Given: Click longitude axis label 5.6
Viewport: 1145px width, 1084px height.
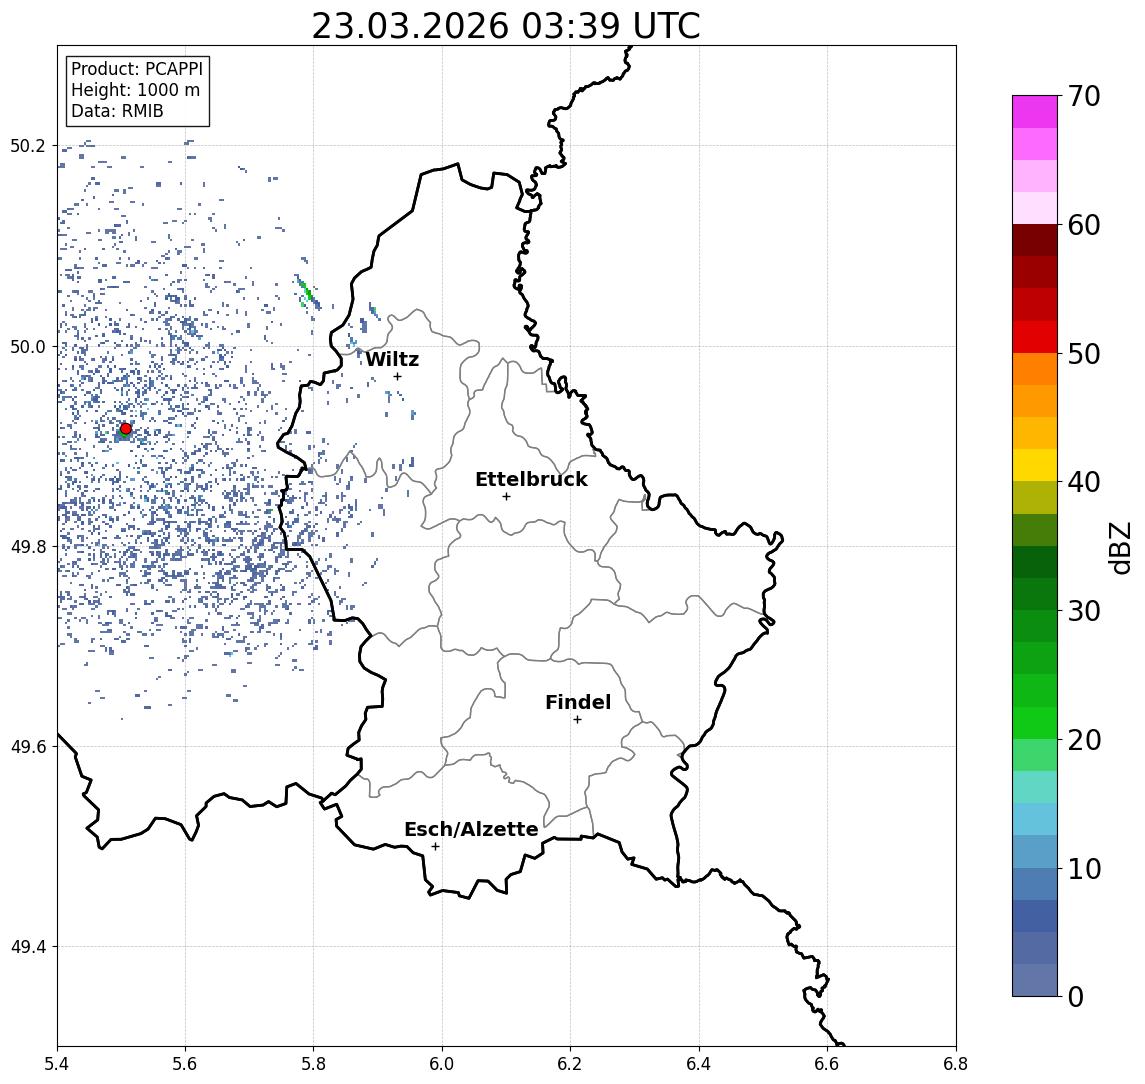Looking at the screenshot, I should (x=185, y=1064).
